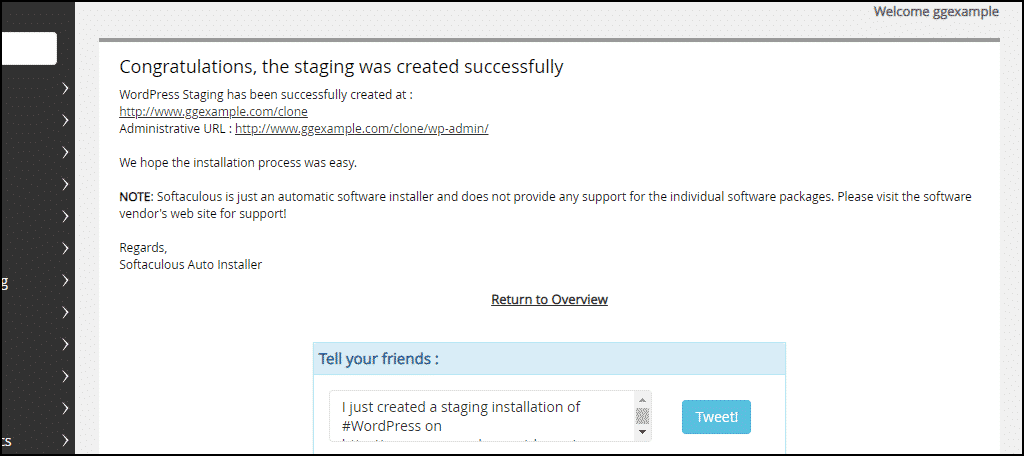Click the tweet box scrollbar down arrow
This screenshot has width=1024, height=456.
click(642, 432)
